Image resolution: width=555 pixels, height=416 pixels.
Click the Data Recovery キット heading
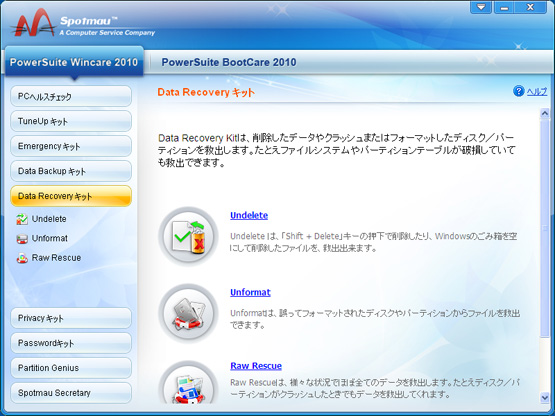click(x=206, y=92)
